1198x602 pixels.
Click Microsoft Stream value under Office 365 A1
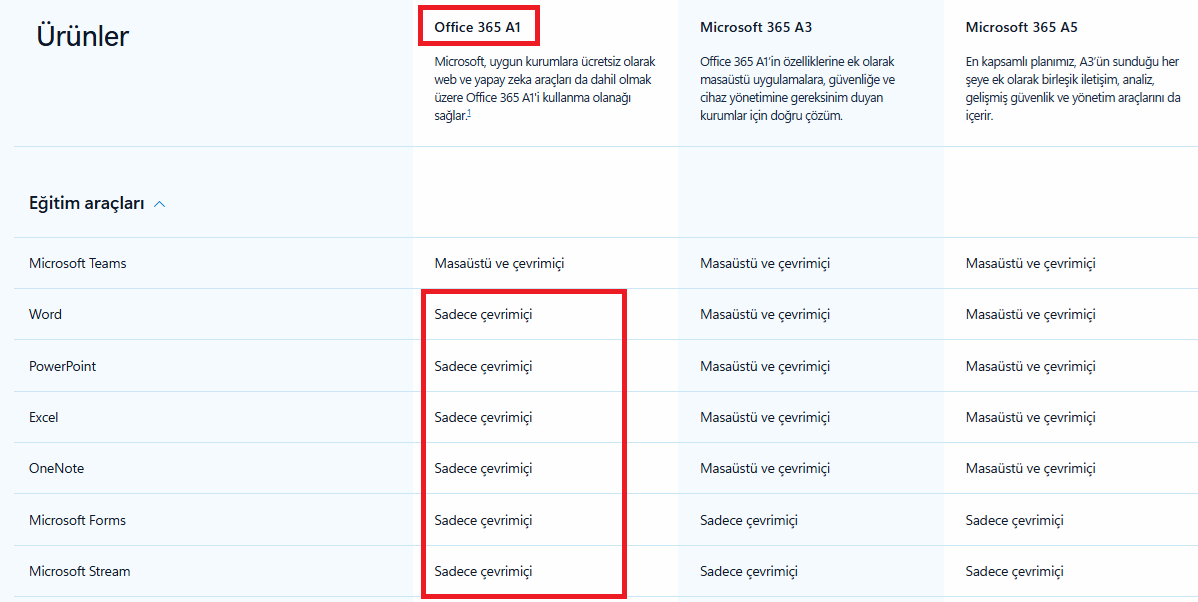pyautogui.click(x=483, y=571)
